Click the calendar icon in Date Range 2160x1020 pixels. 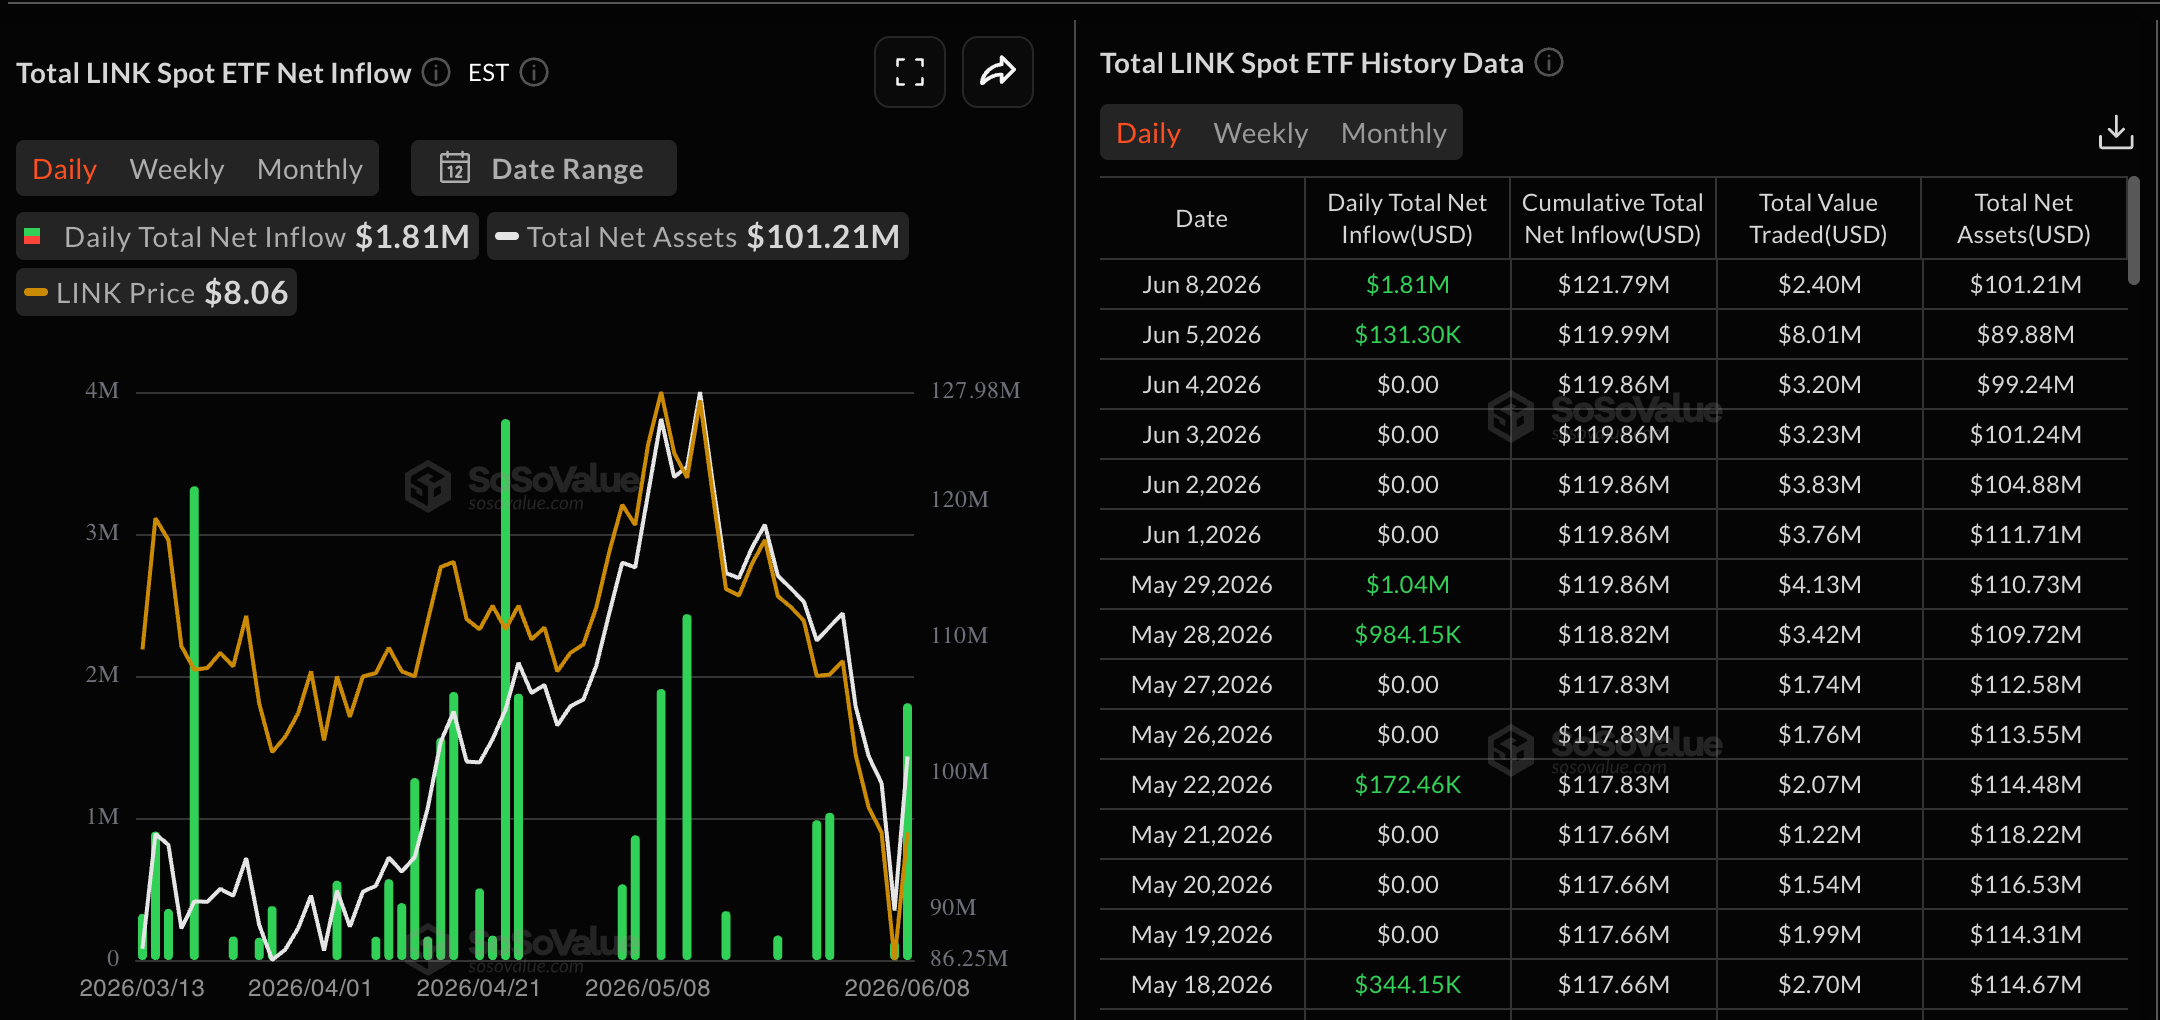coord(455,168)
